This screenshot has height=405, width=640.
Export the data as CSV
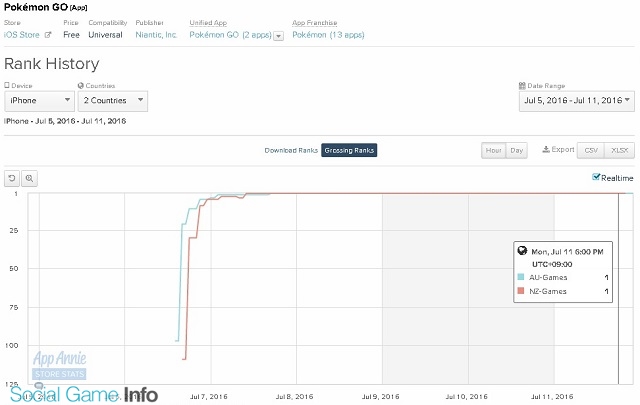click(x=591, y=150)
